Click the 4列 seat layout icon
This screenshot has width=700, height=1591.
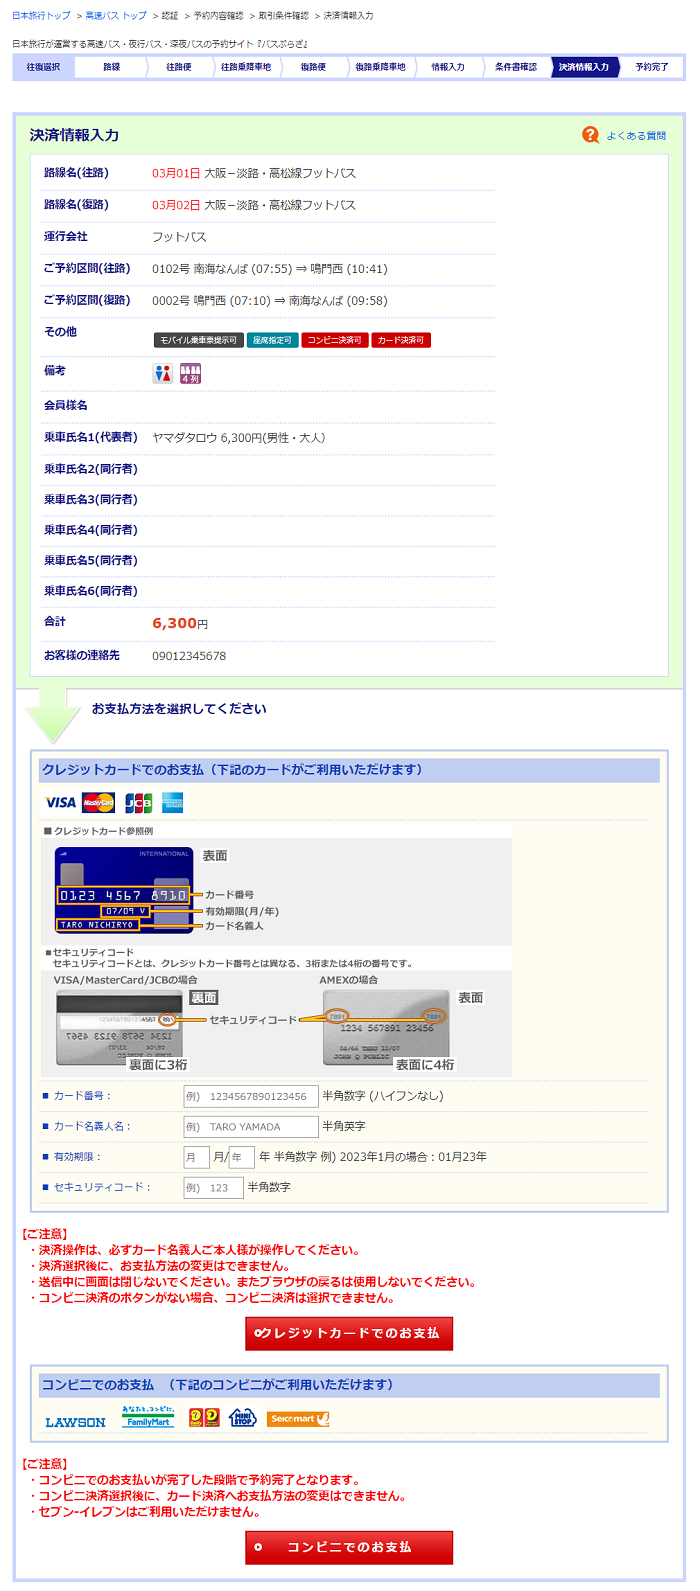coord(191,373)
